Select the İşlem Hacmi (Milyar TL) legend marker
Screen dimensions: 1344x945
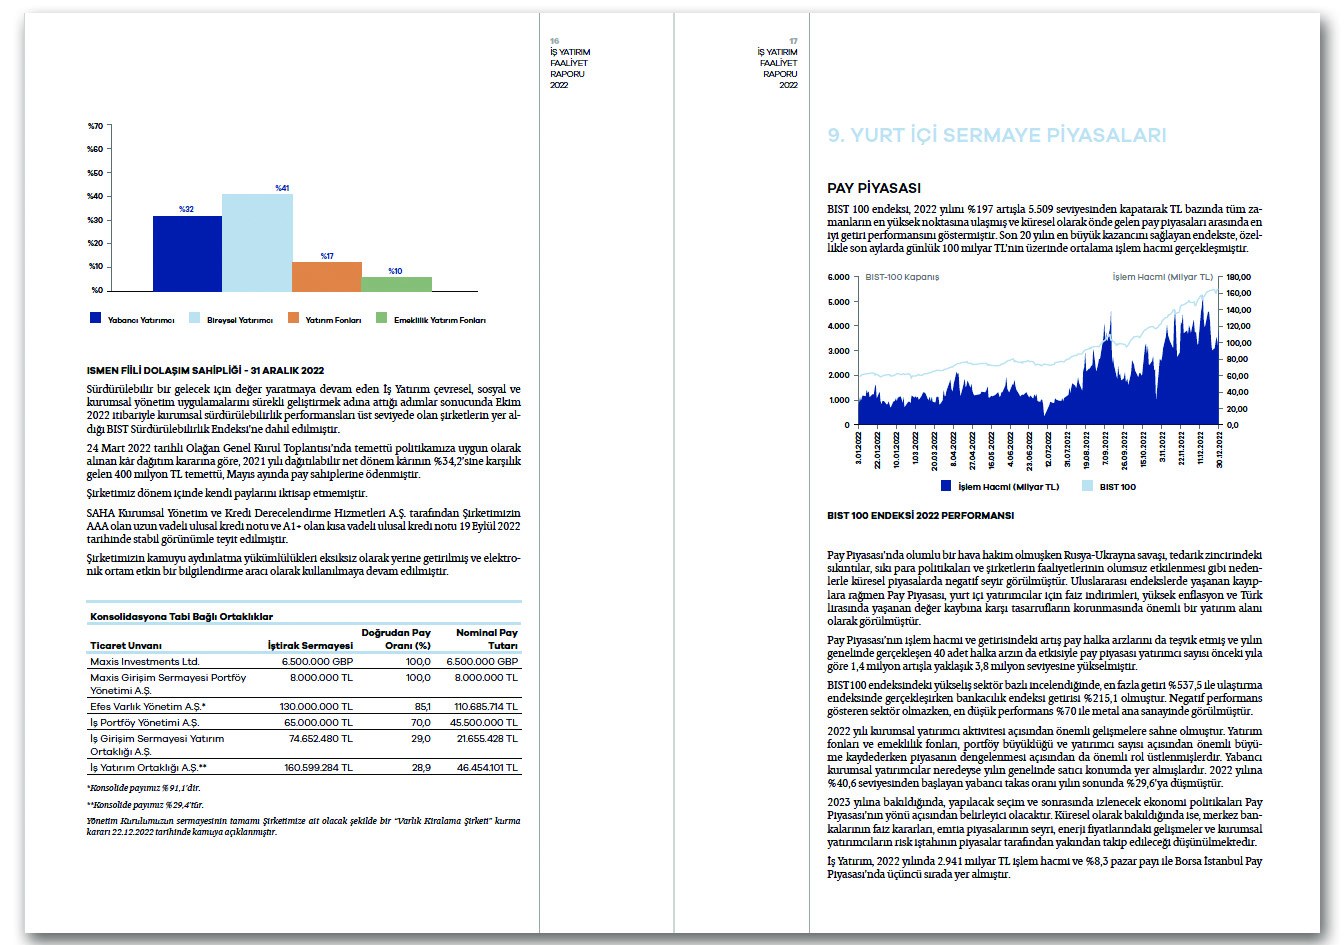pos(948,484)
